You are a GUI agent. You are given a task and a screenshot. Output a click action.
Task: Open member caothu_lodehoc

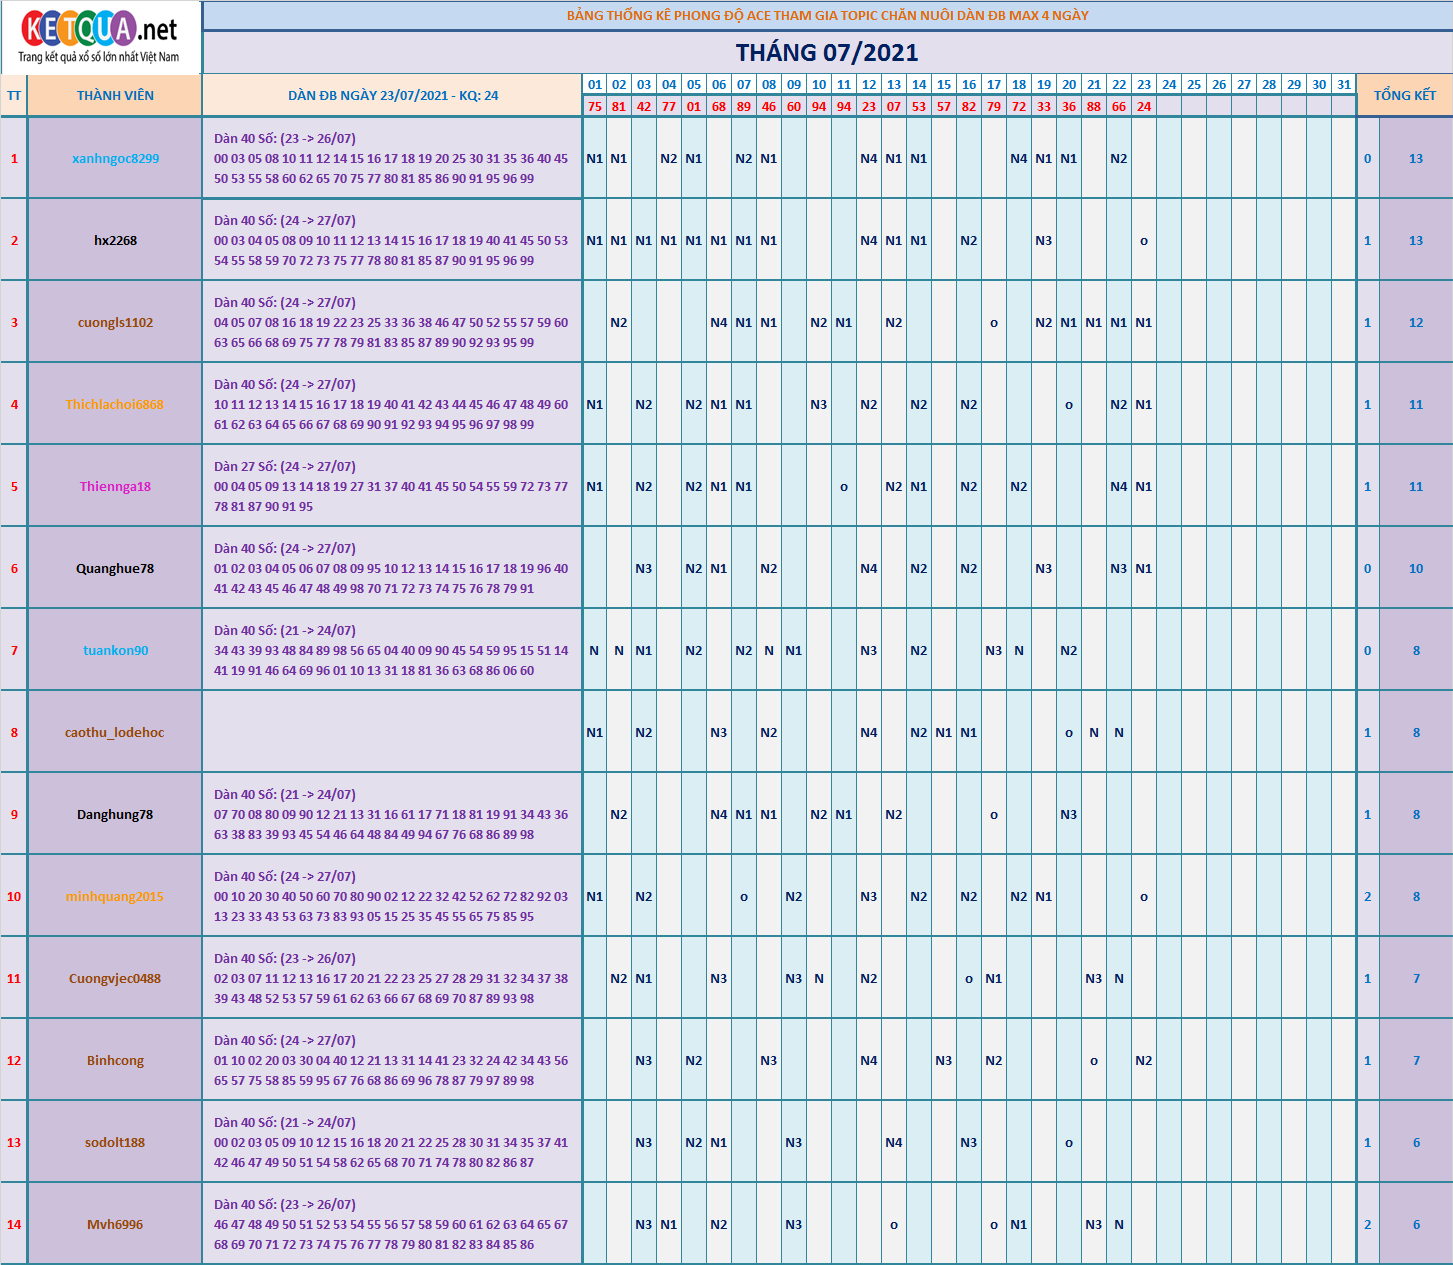click(x=115, y=732)
